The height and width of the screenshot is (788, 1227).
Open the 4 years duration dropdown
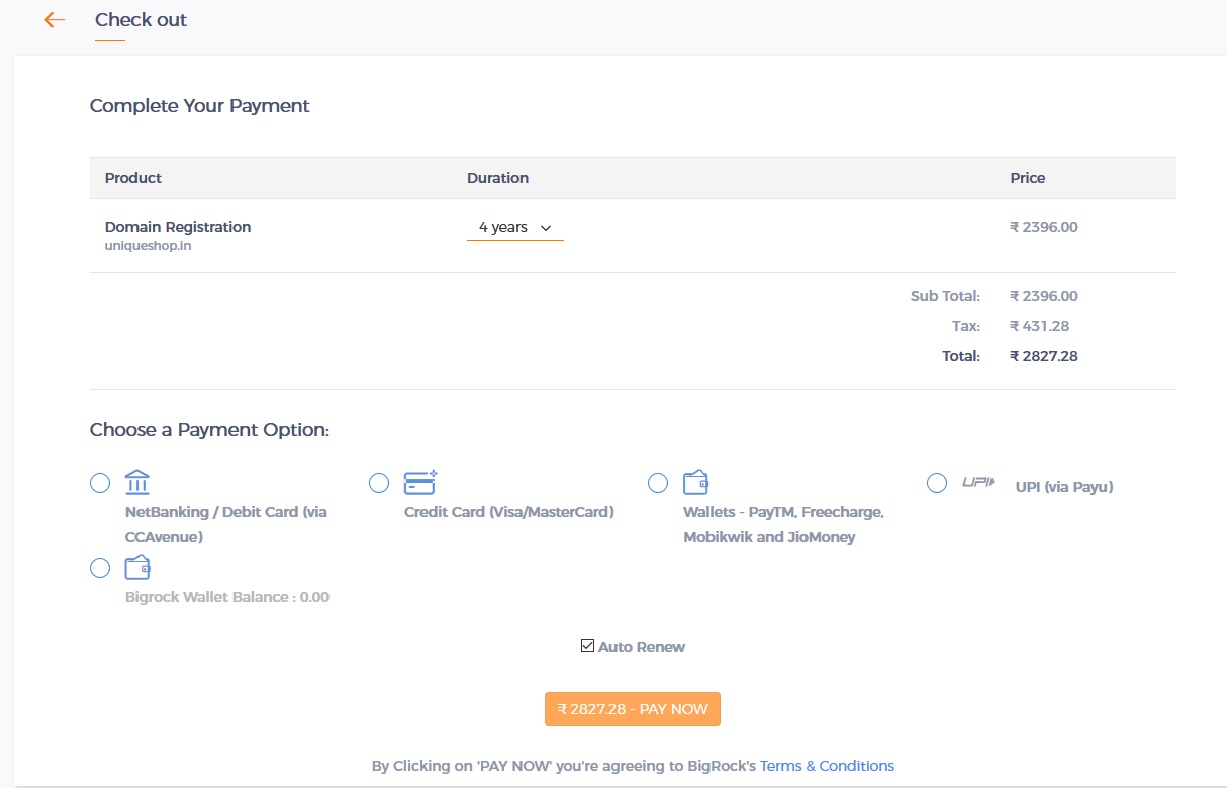(515, 228)
